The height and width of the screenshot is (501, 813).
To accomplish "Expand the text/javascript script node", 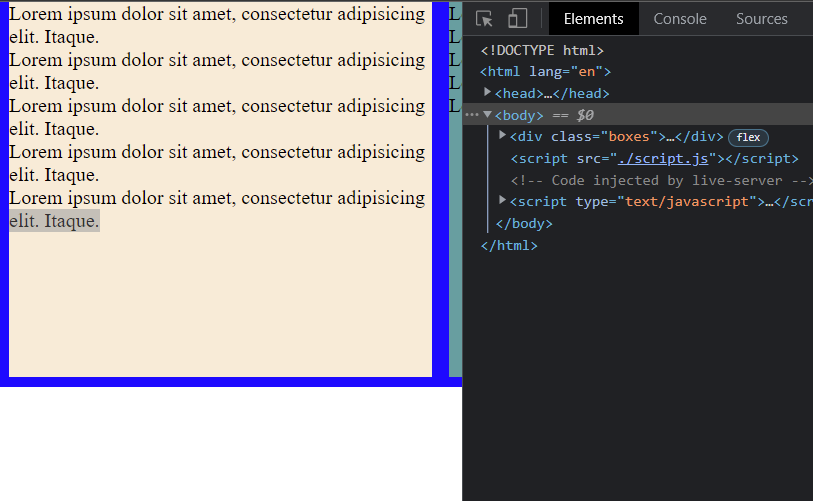I will [502, 200].
